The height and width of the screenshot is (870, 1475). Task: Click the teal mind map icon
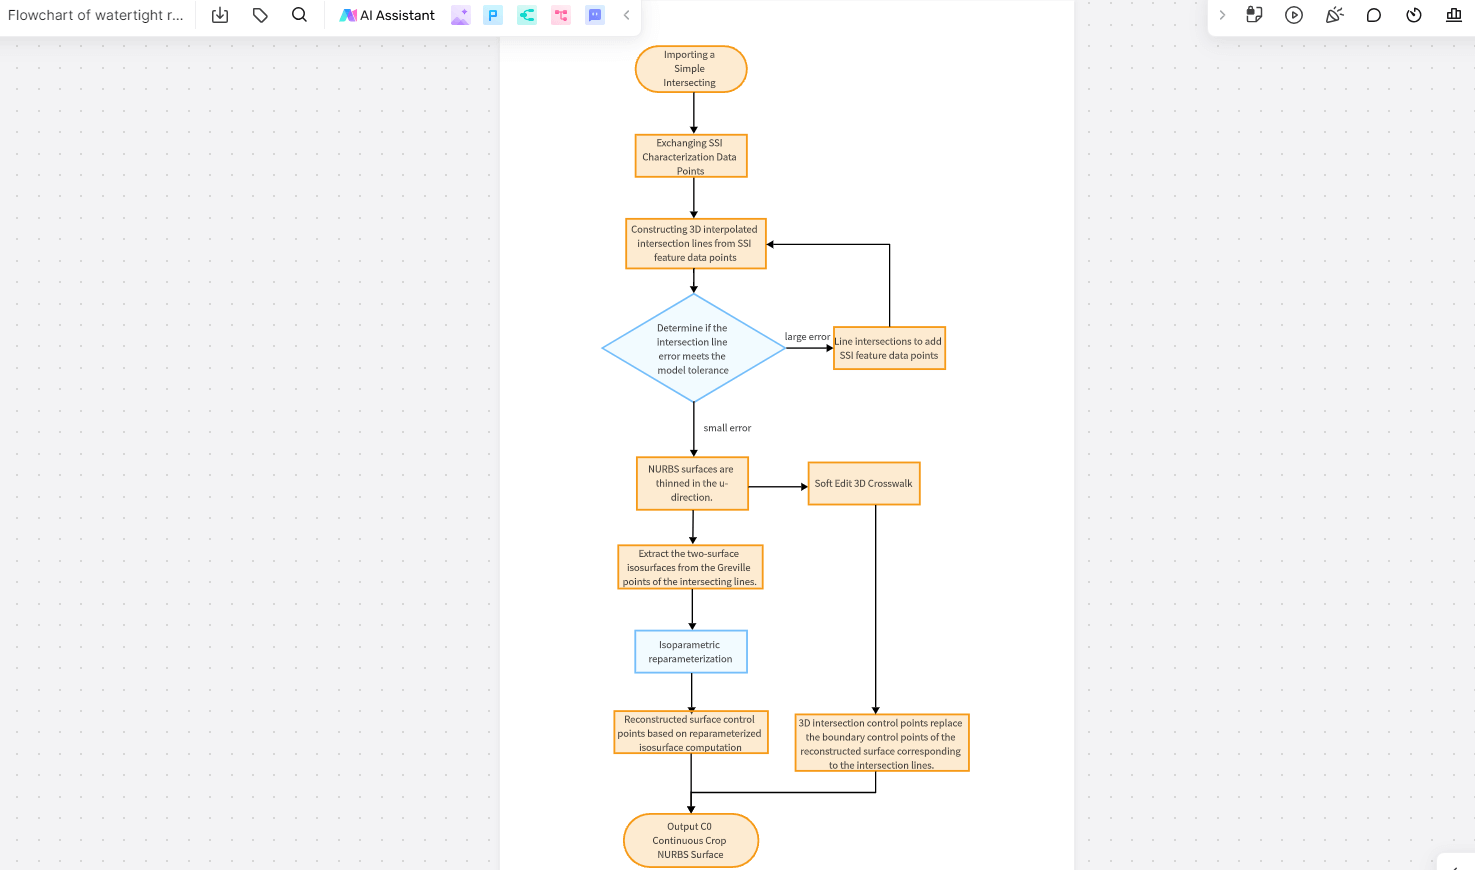click(x=527, y=15)
